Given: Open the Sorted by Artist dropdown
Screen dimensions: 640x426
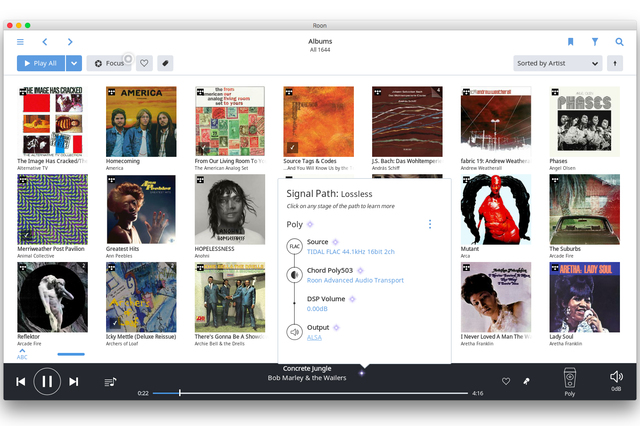Looking at the screenshot, I should point(557,63).
